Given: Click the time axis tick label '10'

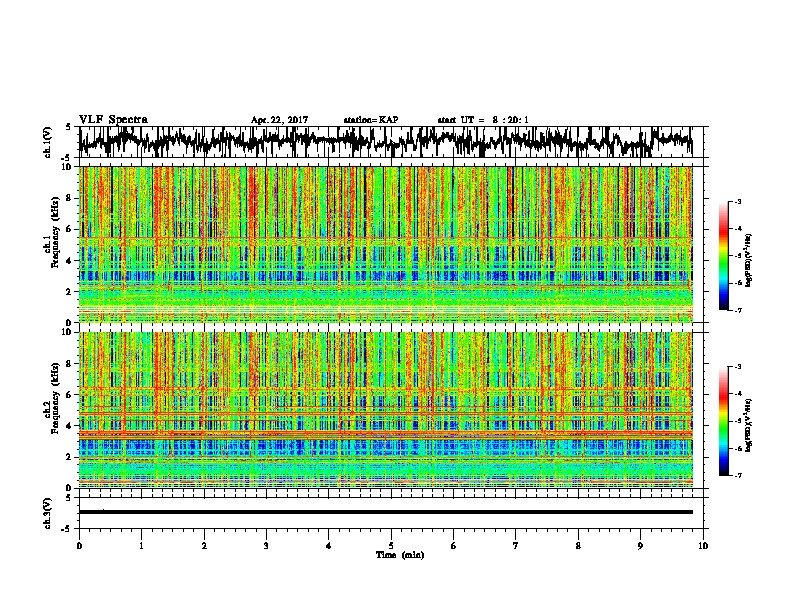Looking at the screenshot, I should point(703,546).
